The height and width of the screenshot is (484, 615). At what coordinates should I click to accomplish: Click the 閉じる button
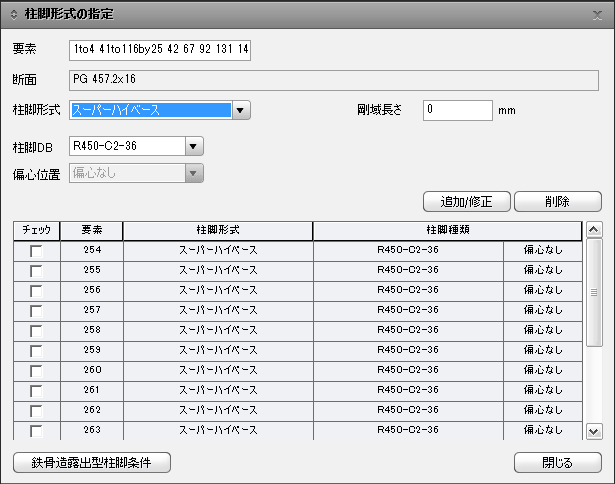point(558,463)
